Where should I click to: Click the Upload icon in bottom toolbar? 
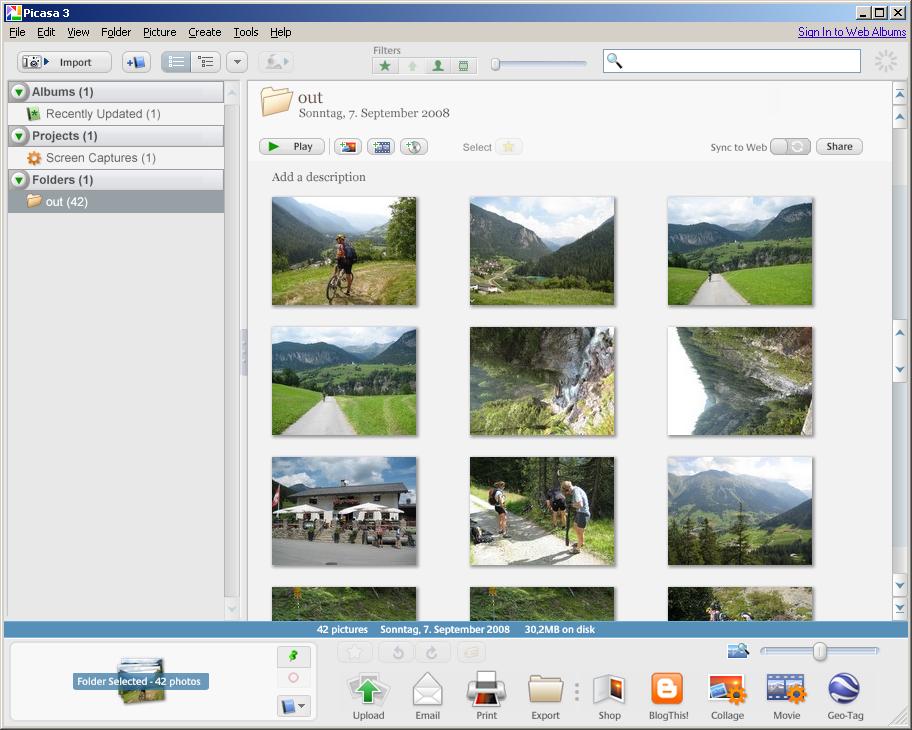tap(368, 690)
